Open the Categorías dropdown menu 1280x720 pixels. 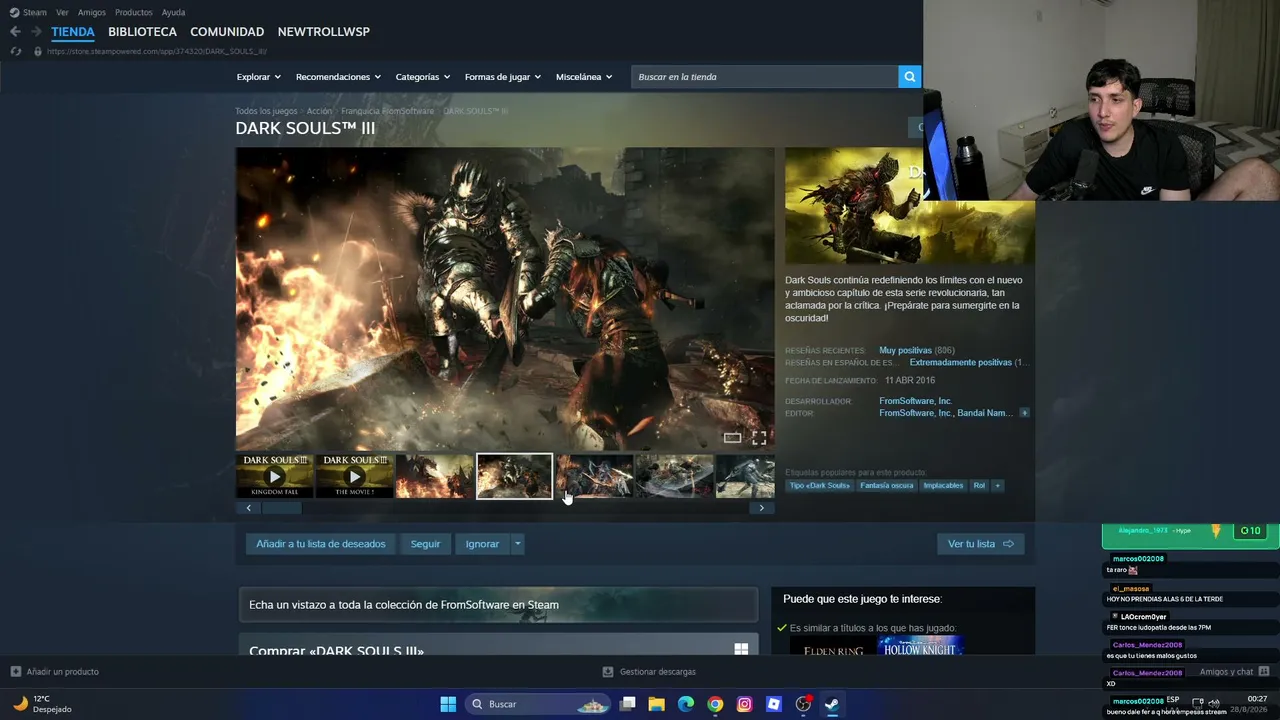click(x=423, y=77)
